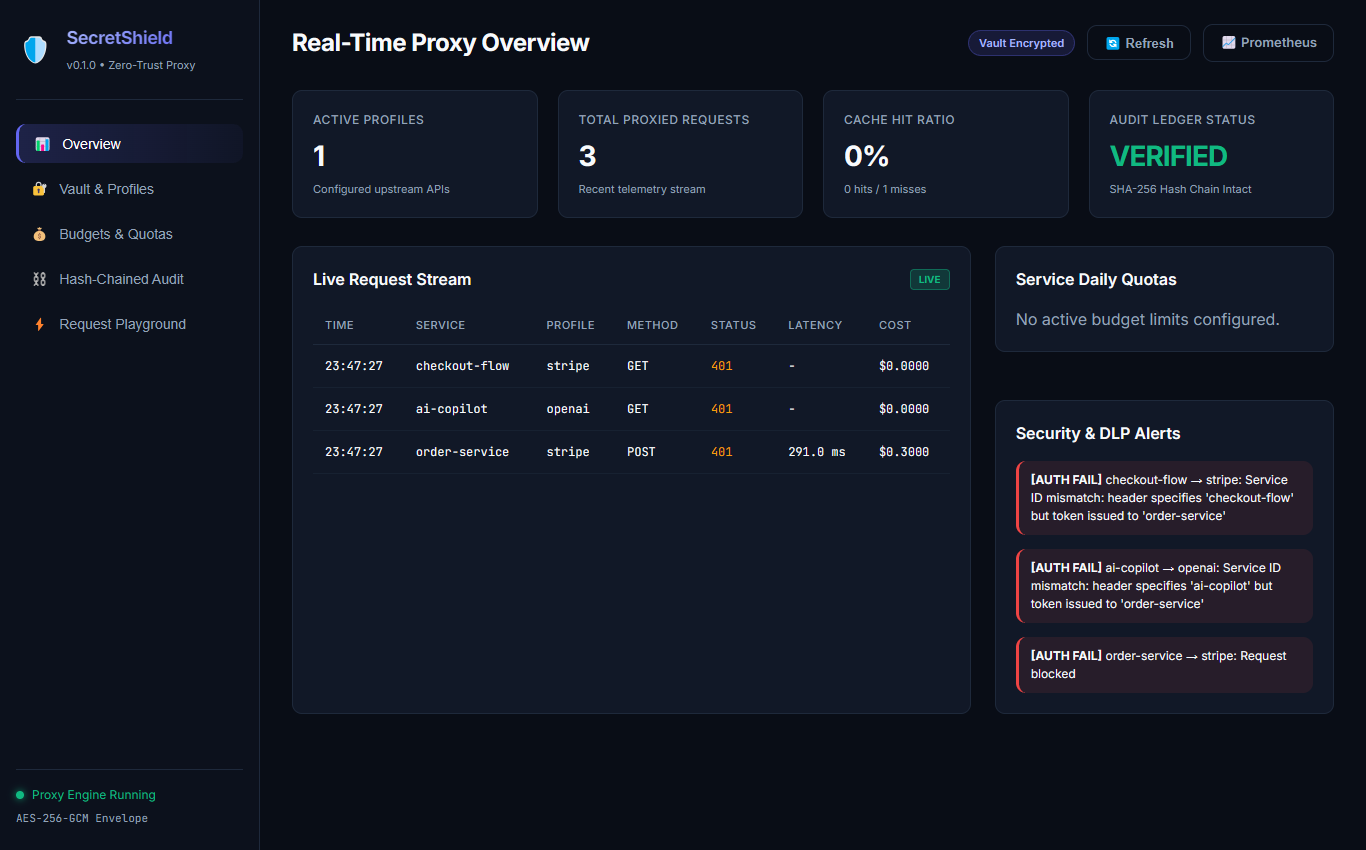Image resolution: width=1366 pixels, height=850 pixels.
Task: Click the Live Request Stream heading
Action: pos(392,280)
